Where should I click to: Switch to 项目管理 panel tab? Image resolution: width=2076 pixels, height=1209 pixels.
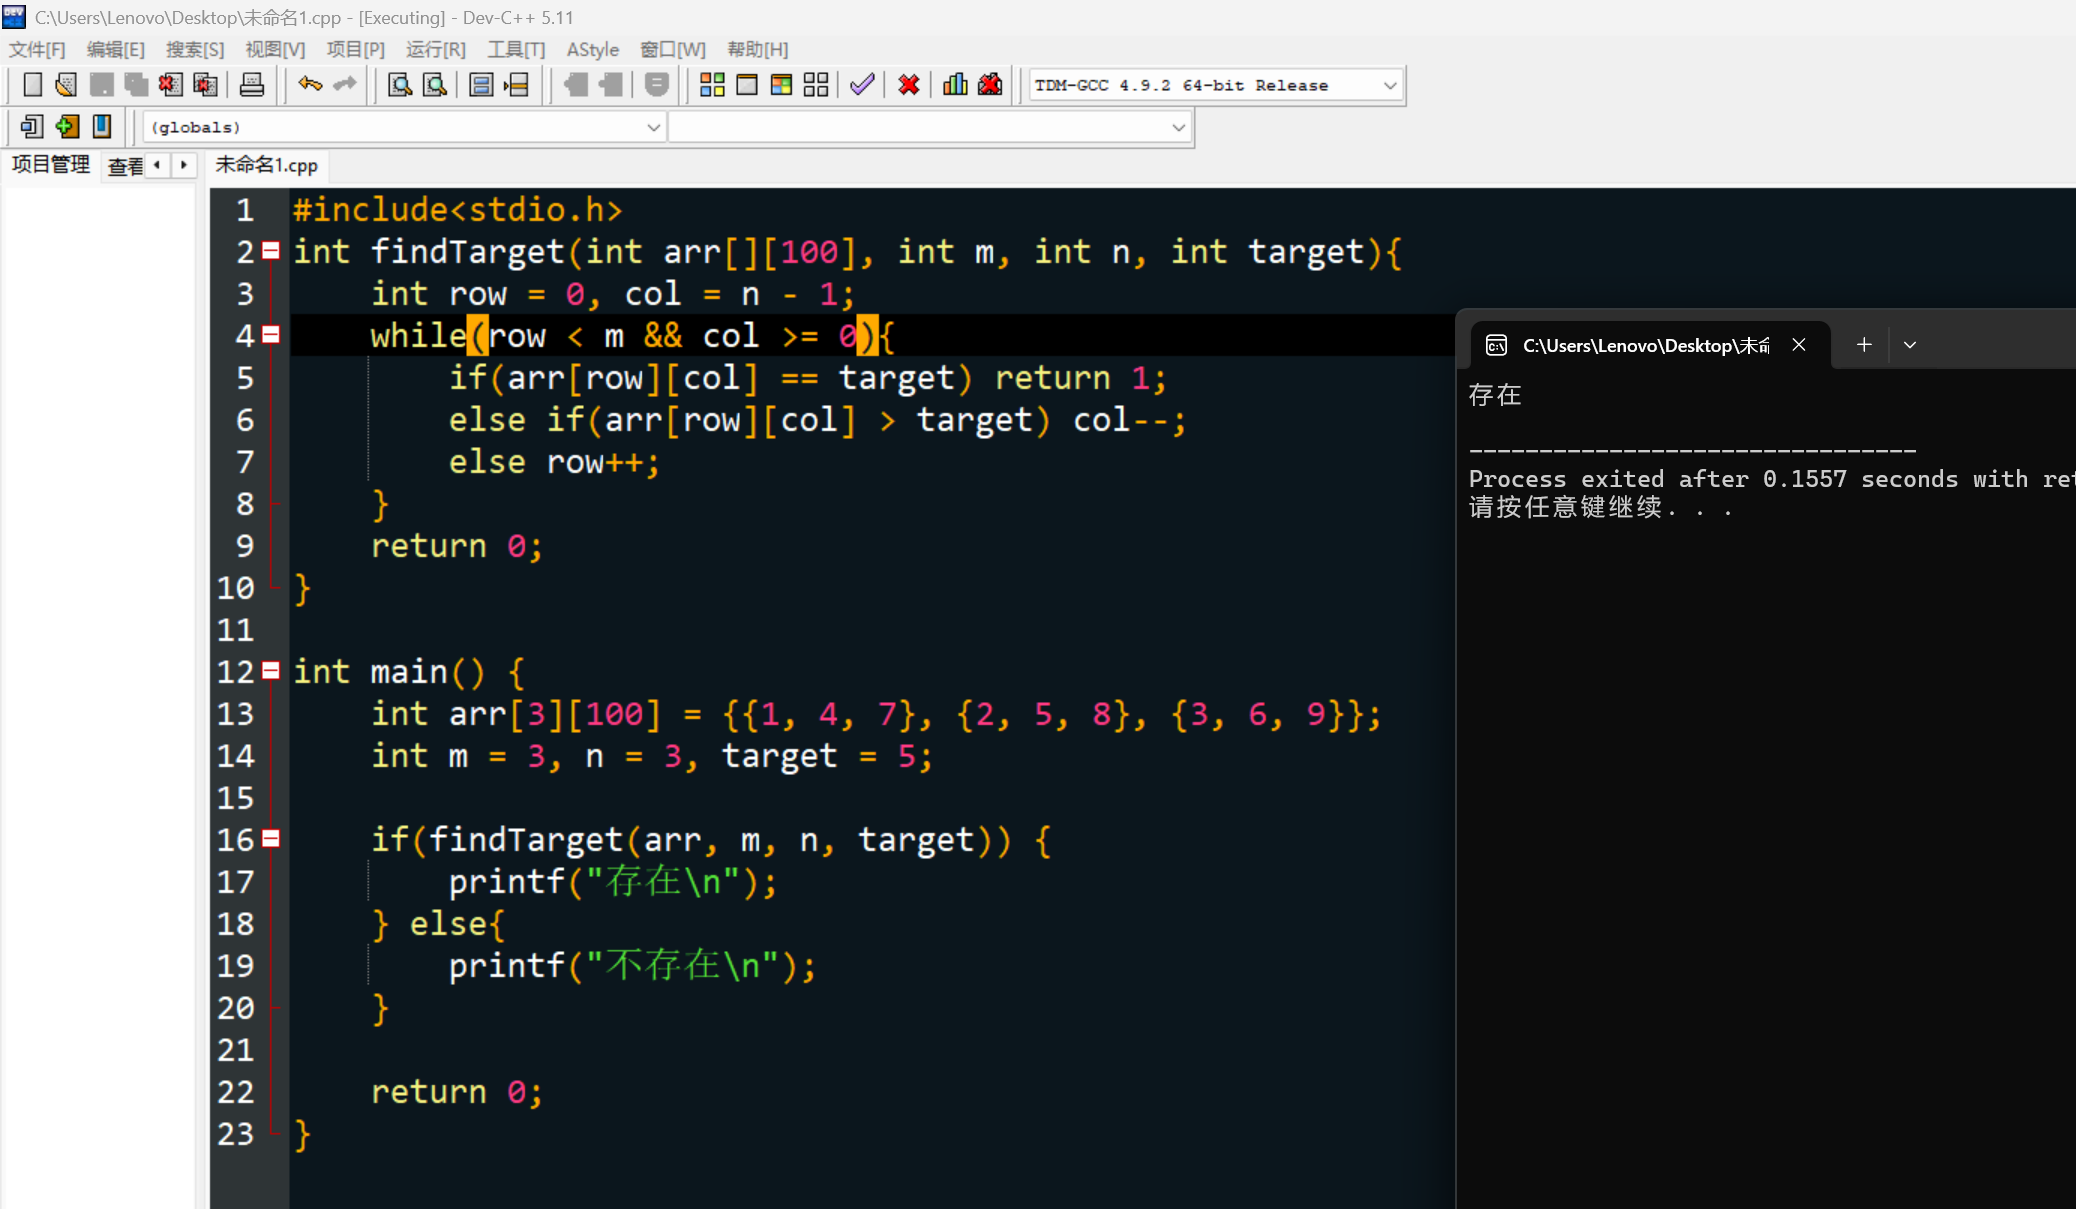pyautogui.click(x=51, y=165)
